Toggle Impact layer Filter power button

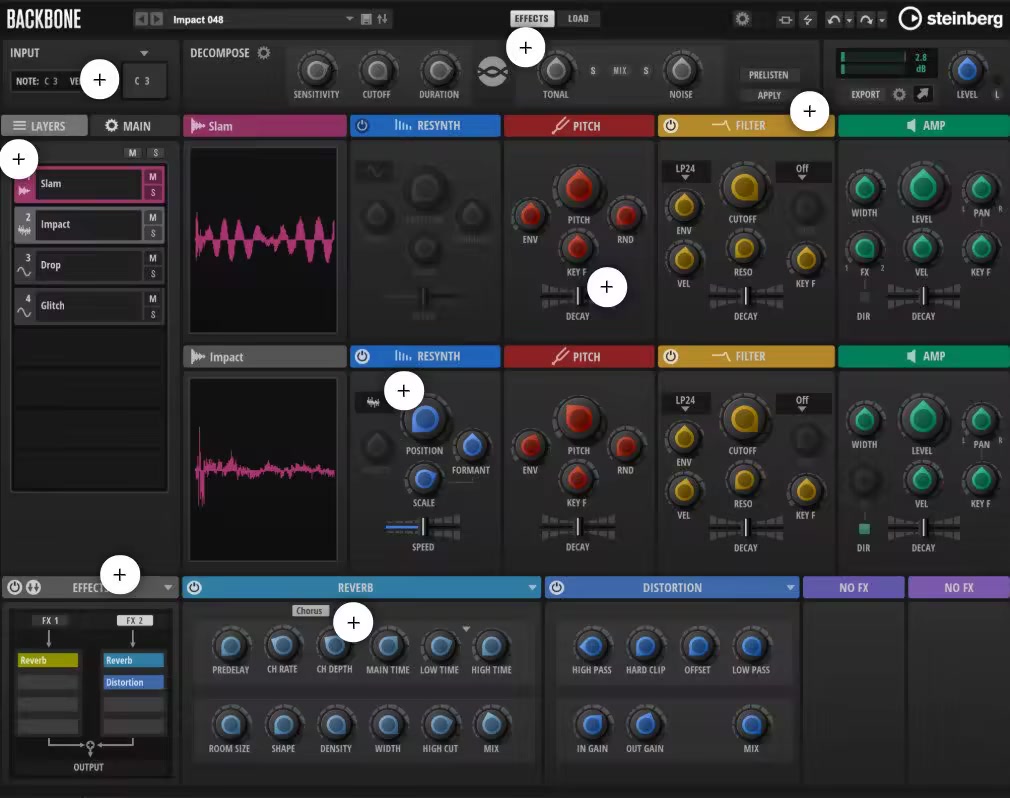[671, 356]
